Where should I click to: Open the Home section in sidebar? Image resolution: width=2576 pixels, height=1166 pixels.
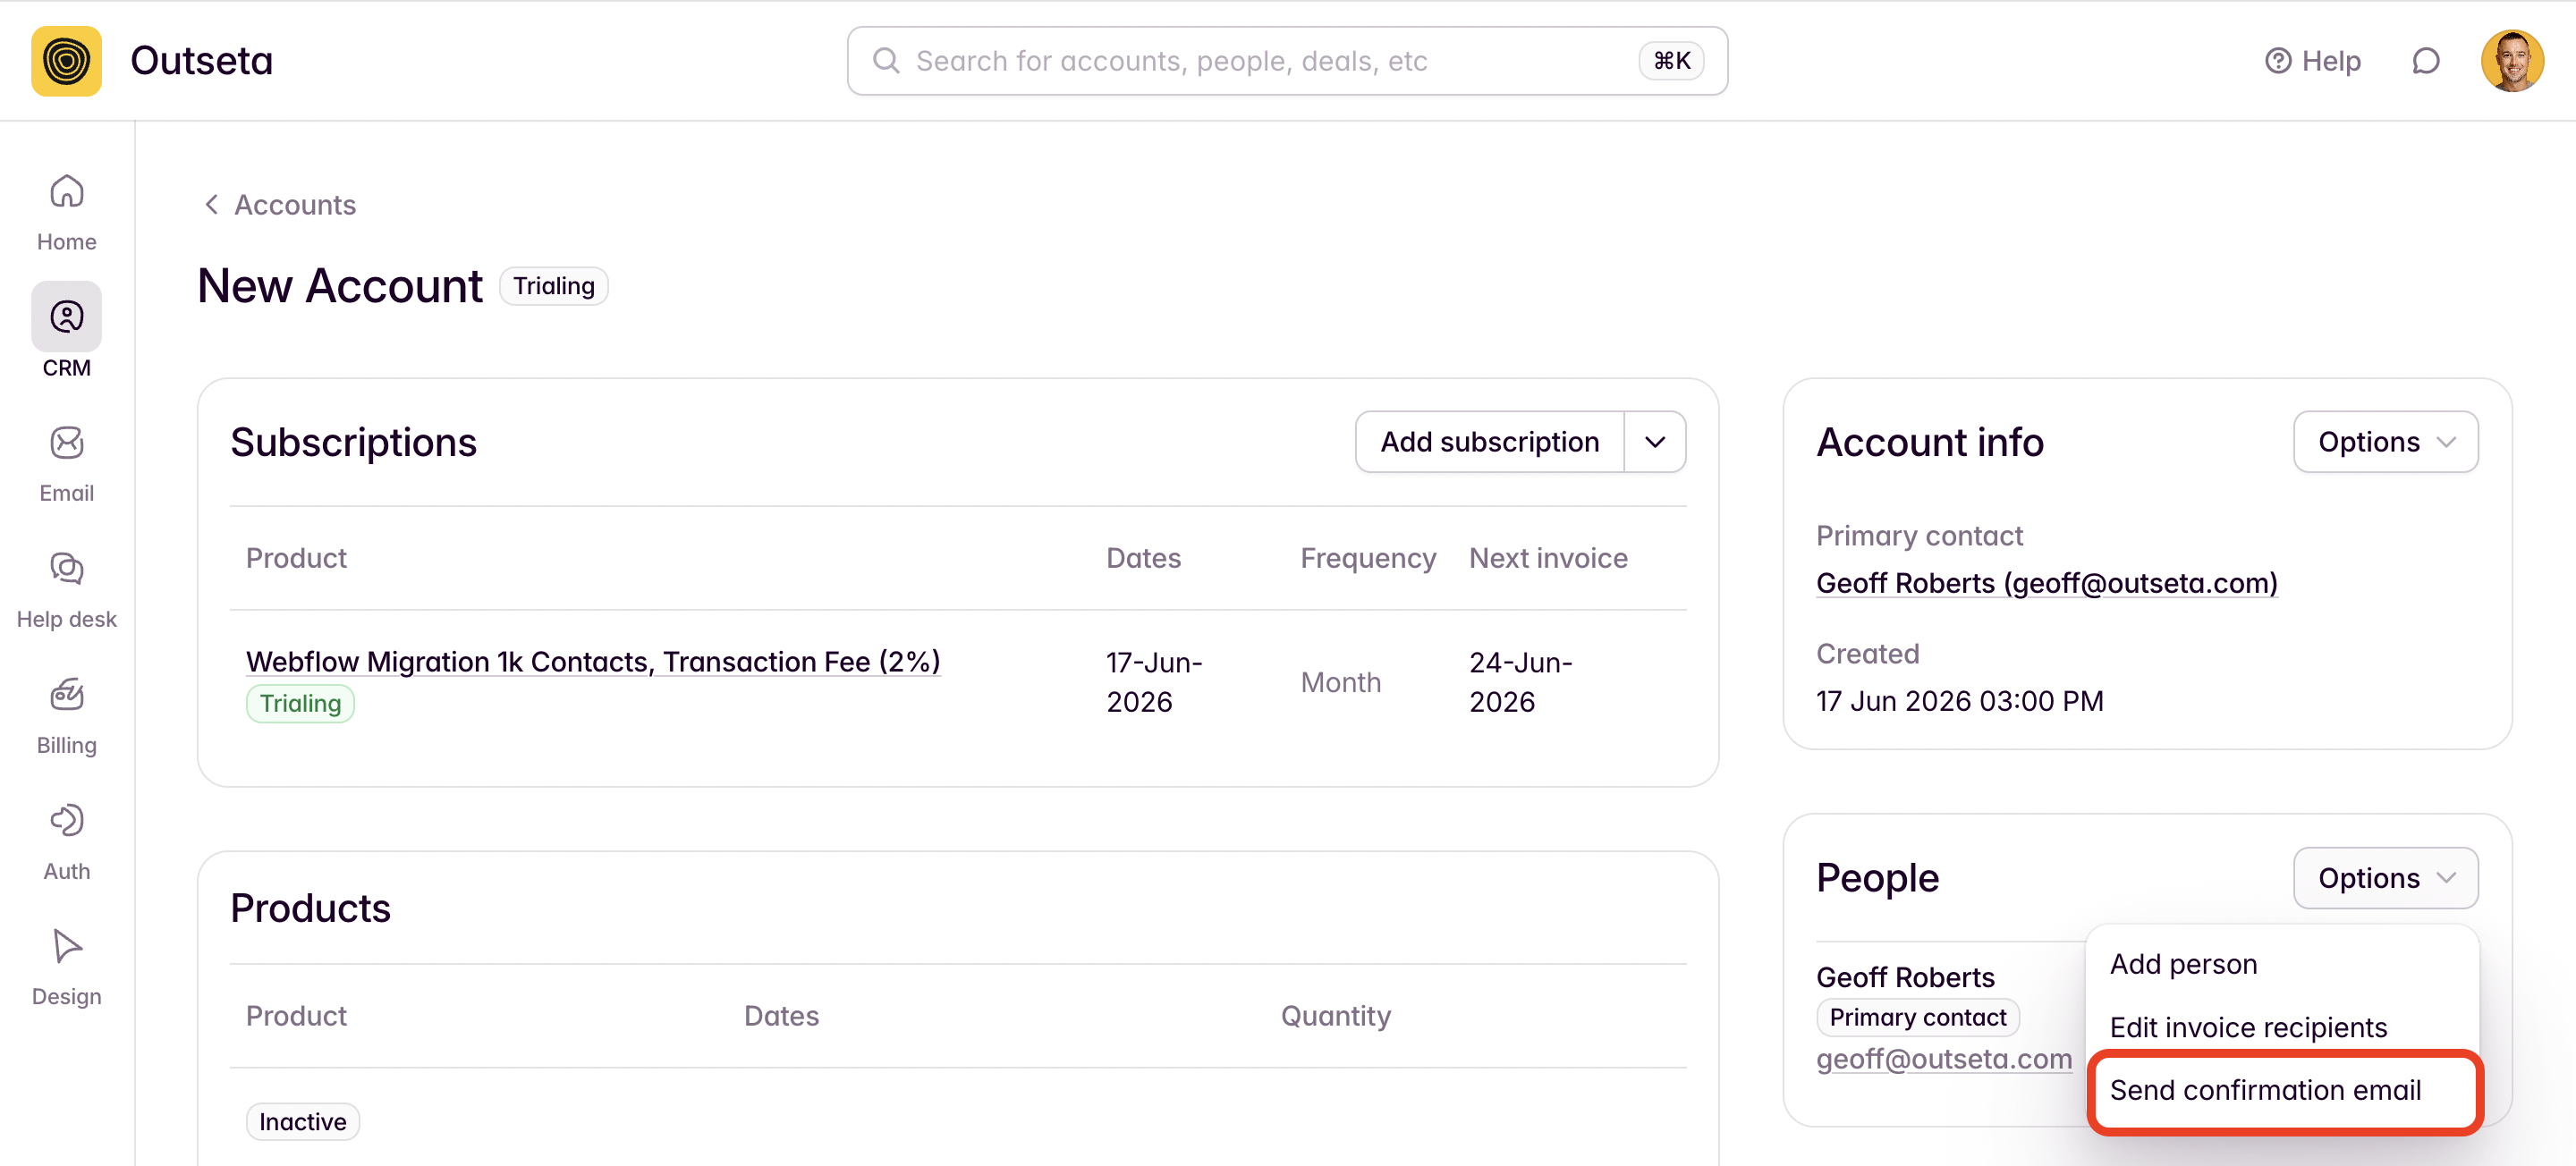[66, 213]
